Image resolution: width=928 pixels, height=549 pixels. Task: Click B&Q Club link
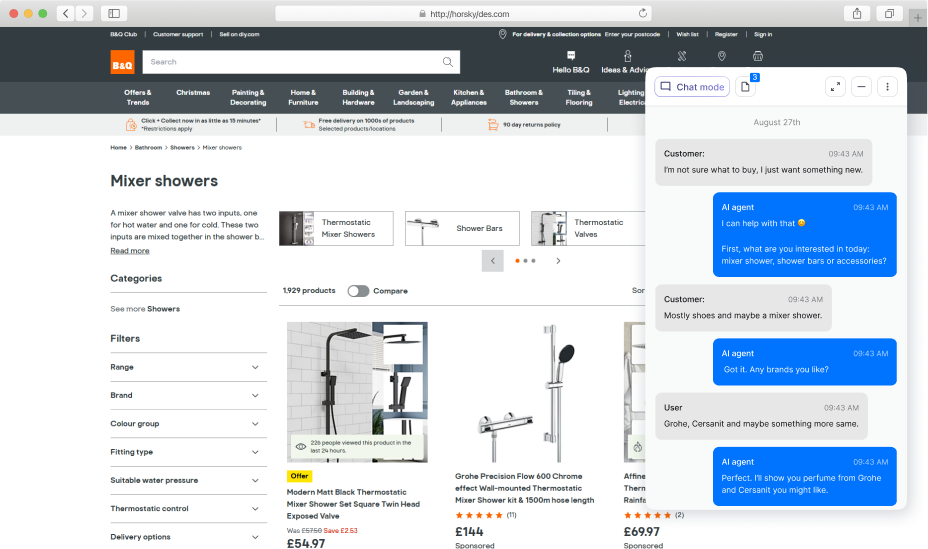[124, 34]
